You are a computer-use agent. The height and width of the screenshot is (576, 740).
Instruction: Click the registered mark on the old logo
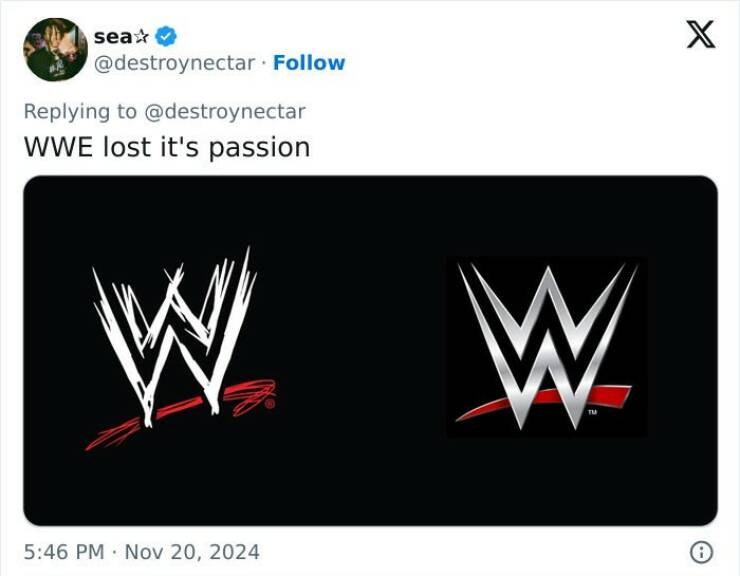[x=270, y=404]
